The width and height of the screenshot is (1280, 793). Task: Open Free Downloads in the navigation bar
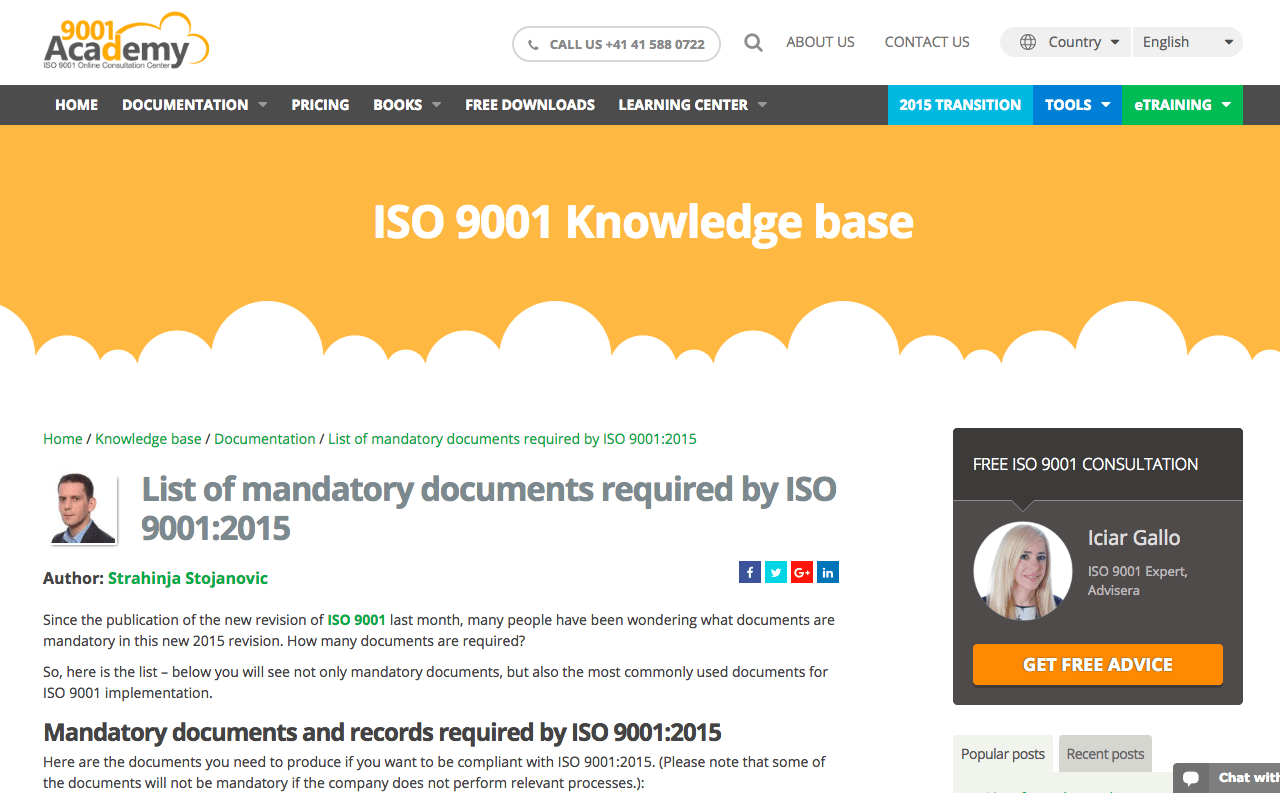pos(530,105)
